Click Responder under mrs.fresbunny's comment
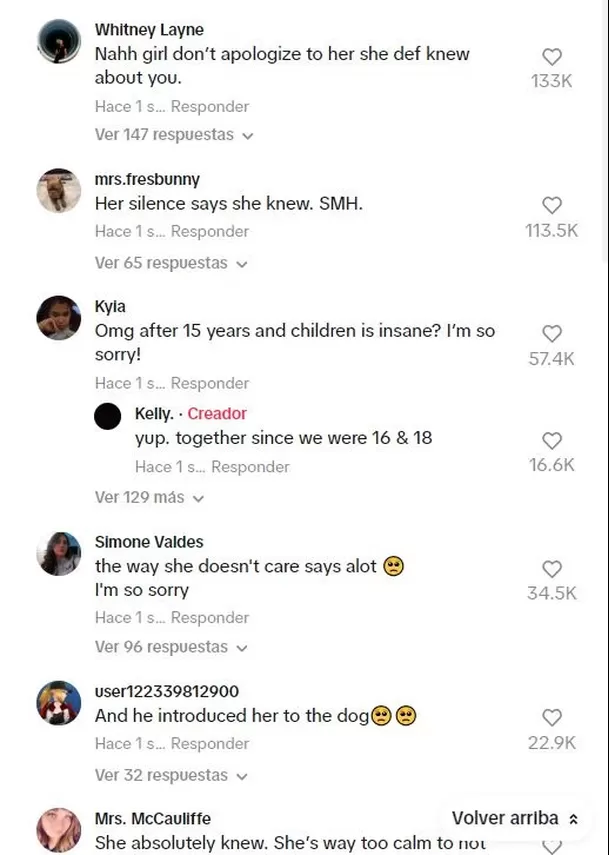Image resolution: width=609 pixels, height=855 pixels. (x=213, y=231)
